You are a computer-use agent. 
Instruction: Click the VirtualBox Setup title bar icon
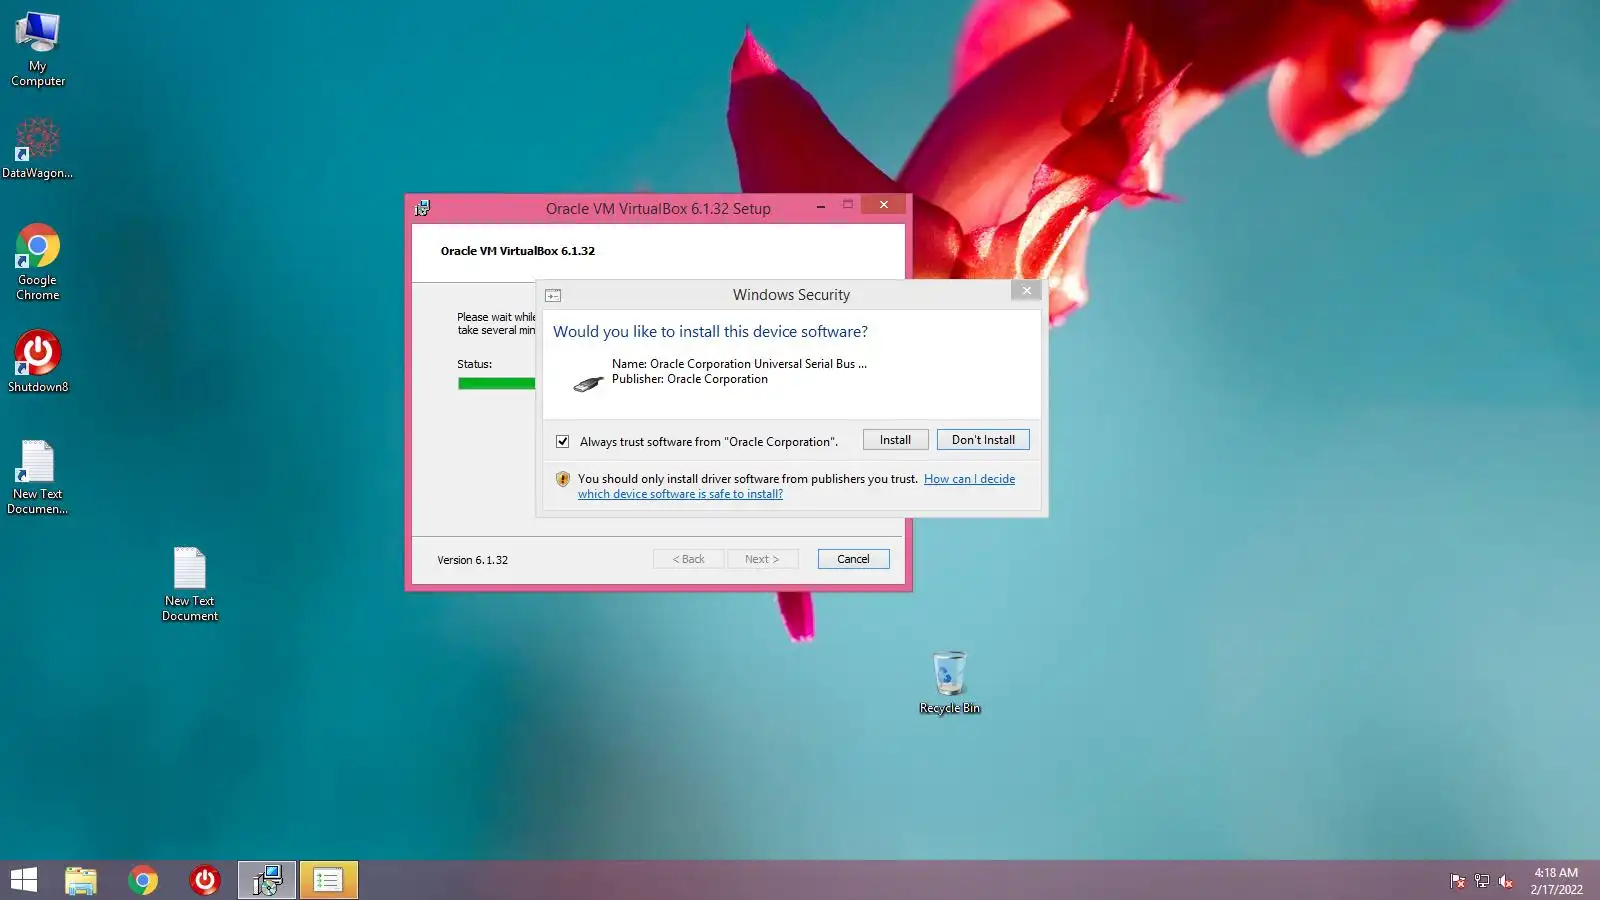click(423, 208)
